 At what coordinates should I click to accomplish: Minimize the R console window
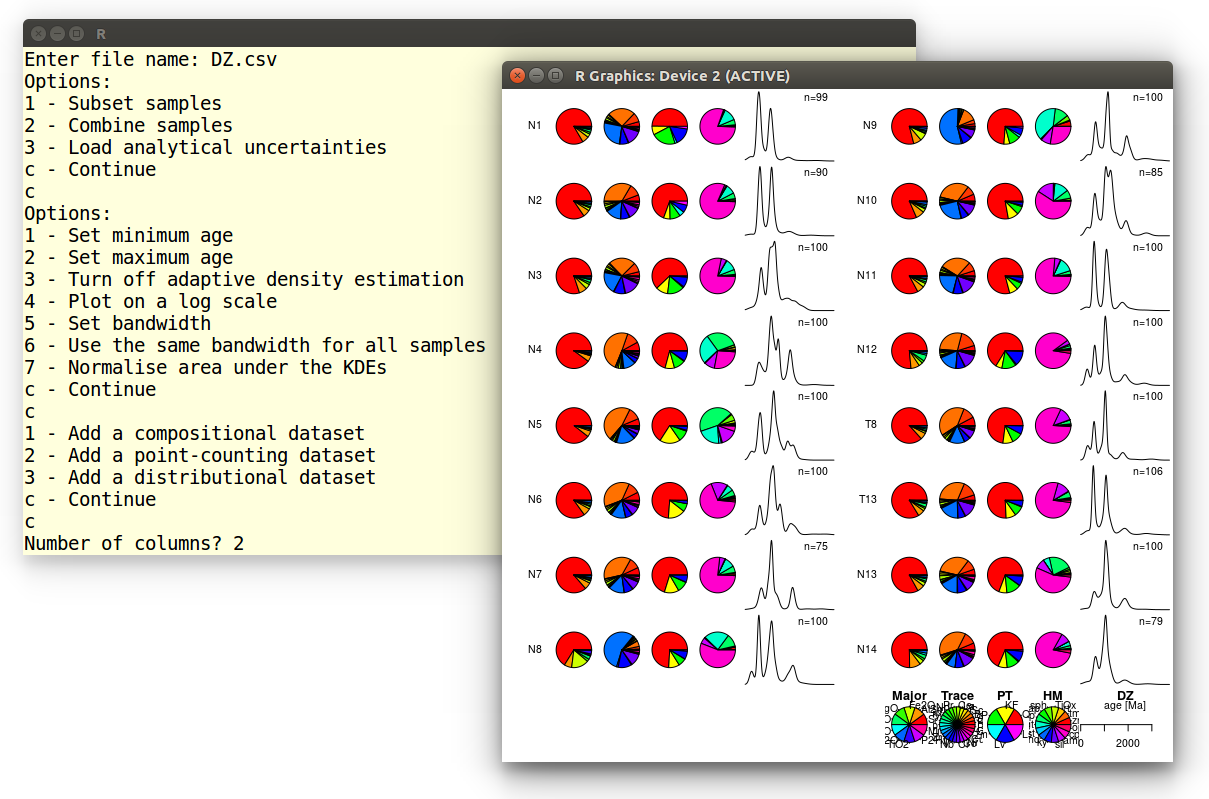point(57,33)
